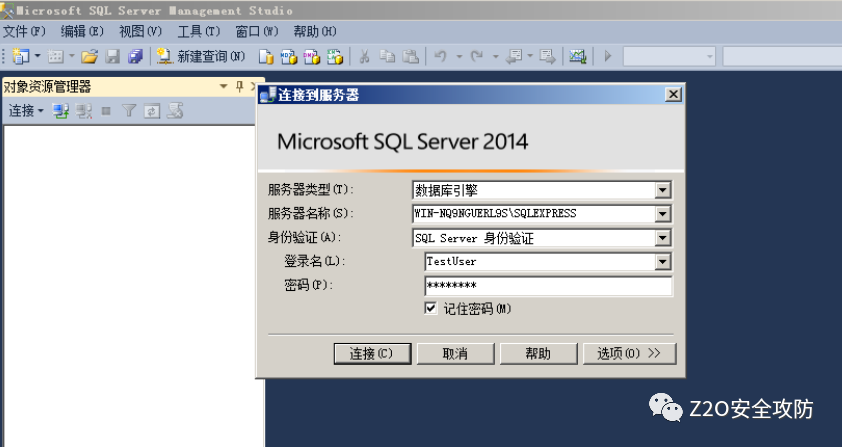Viewport: 842px width, 447px height.
Task: Click the Cut scissors icon
Action: [364, 56]
